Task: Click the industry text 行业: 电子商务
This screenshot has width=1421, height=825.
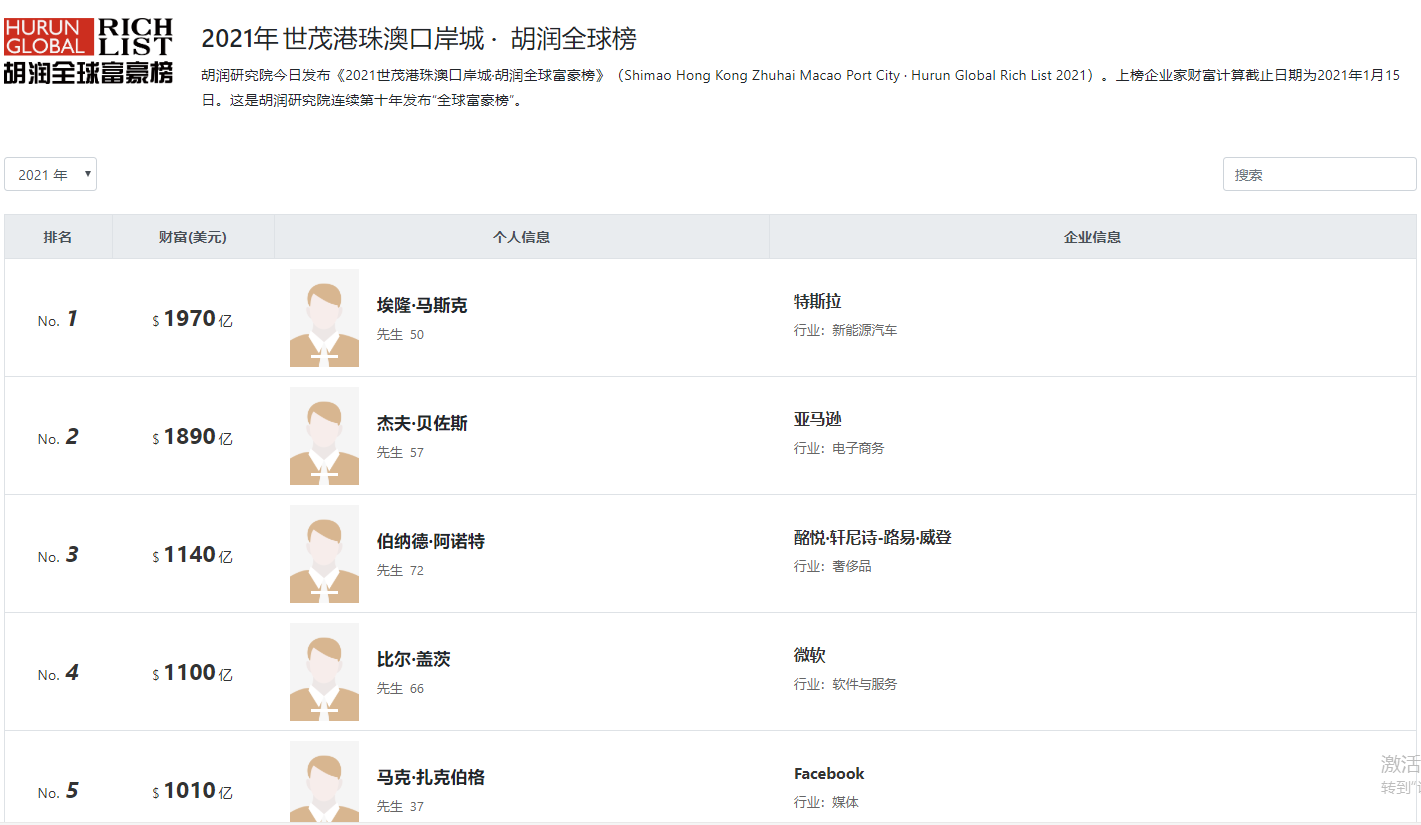Action: coord(839,448)
